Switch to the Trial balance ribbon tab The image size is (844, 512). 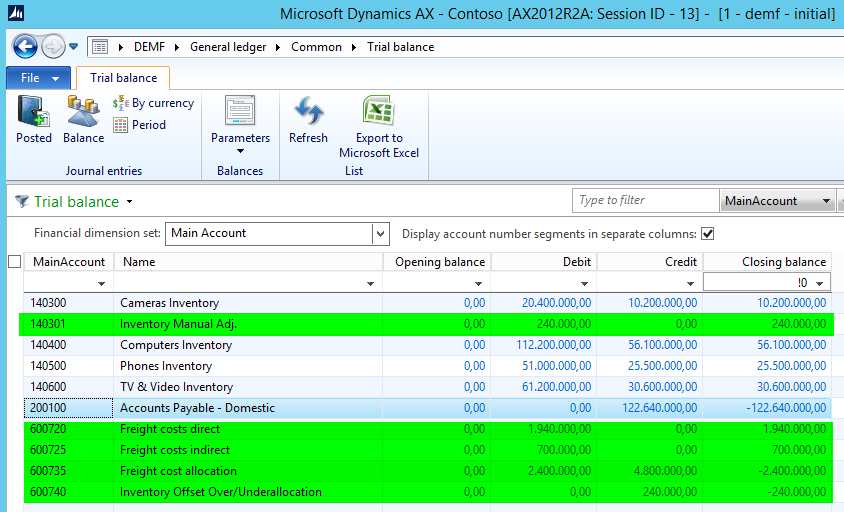click(x=123, y=78)
